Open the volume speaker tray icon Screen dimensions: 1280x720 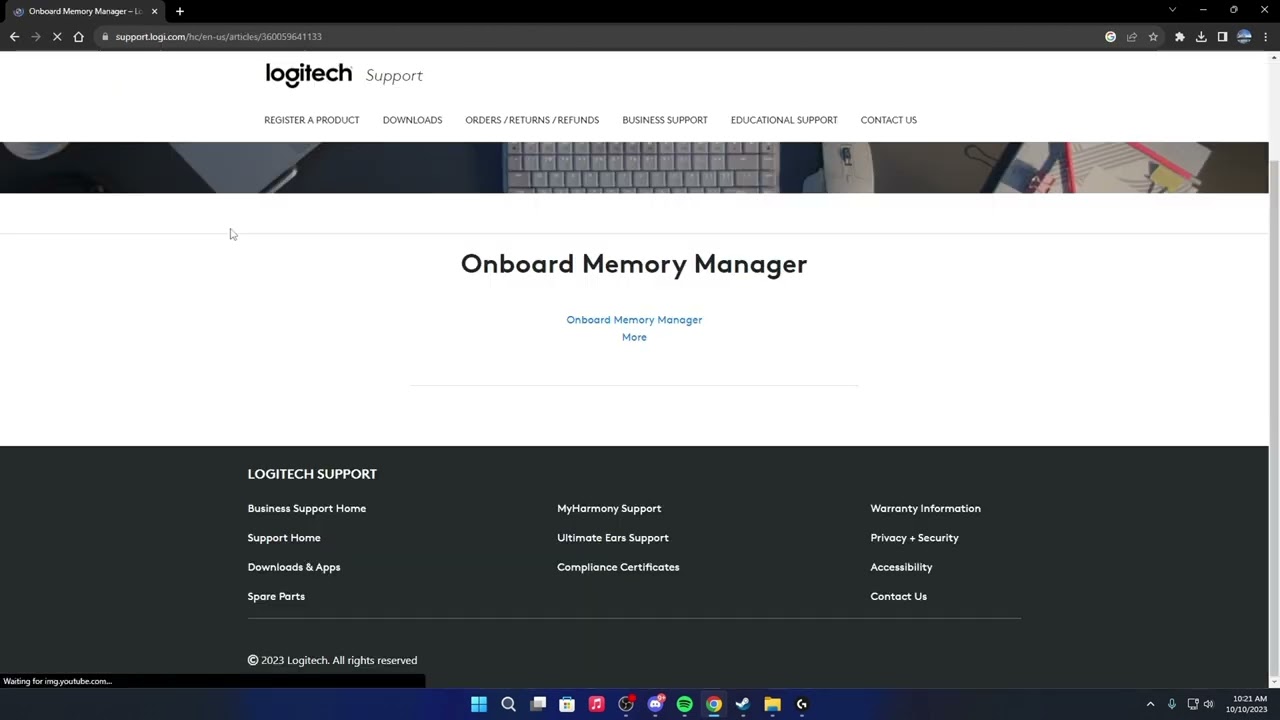[x=1209, y=704]
